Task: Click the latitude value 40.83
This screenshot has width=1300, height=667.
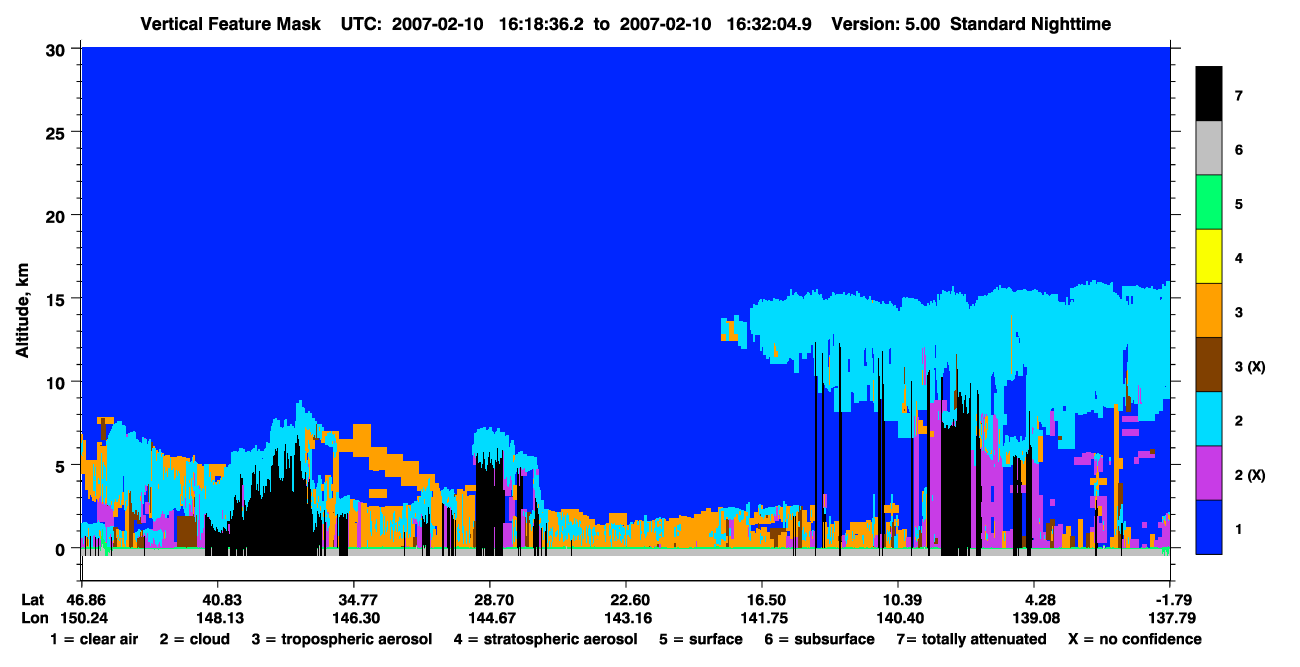Action: (217, 599)
